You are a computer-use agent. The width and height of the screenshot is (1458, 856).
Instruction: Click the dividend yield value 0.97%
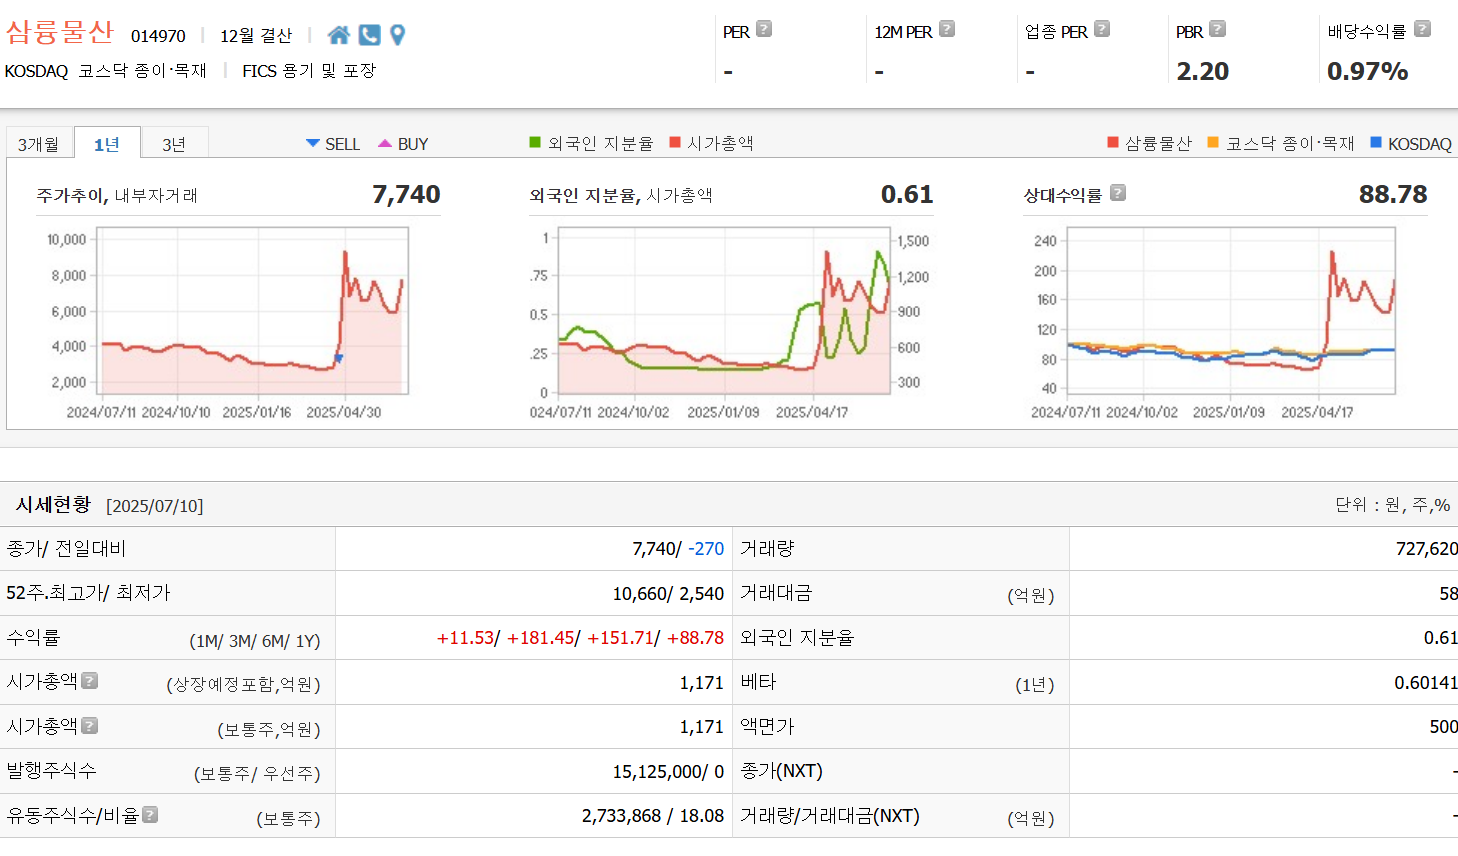click(x=1367, y=71)
